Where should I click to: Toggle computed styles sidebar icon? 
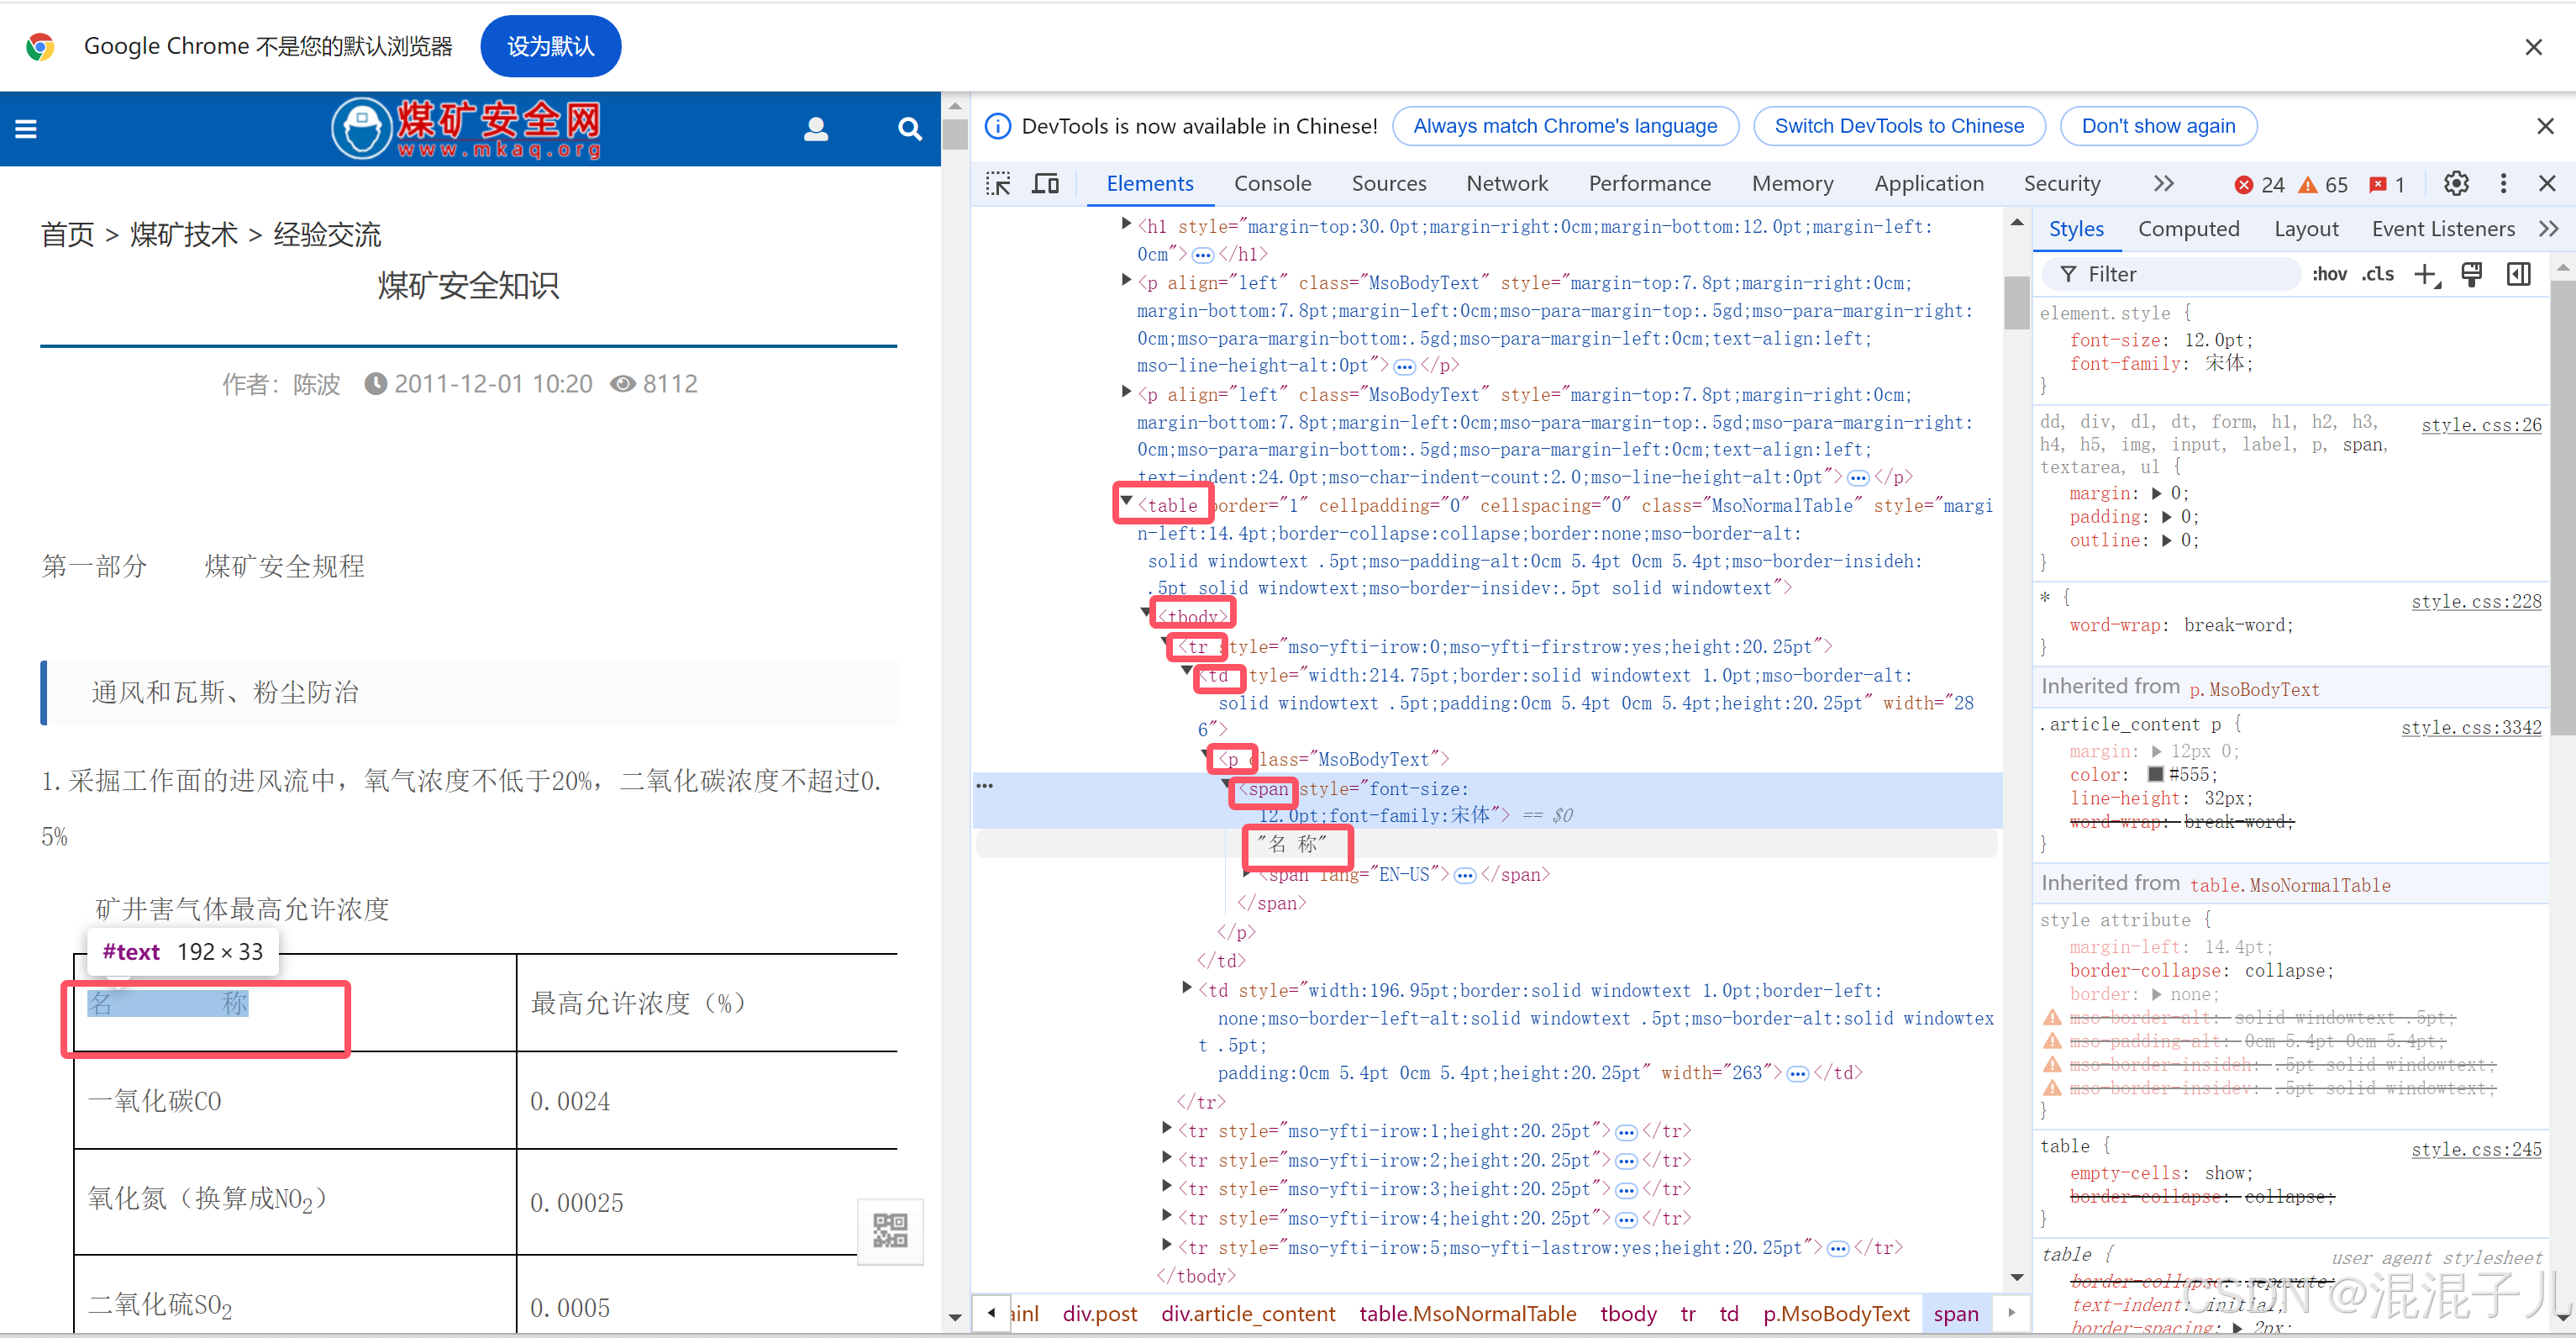[x=2518, y=275]
